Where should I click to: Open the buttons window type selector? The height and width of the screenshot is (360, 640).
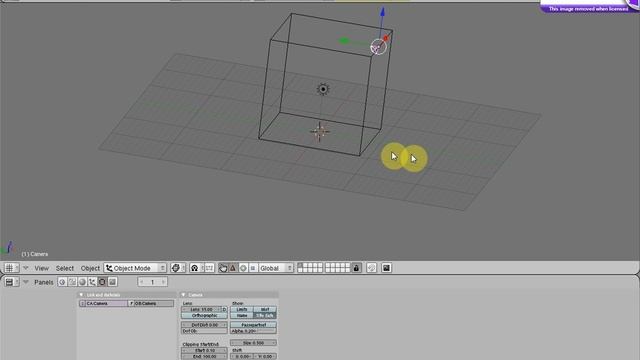(x=11, y=282)
